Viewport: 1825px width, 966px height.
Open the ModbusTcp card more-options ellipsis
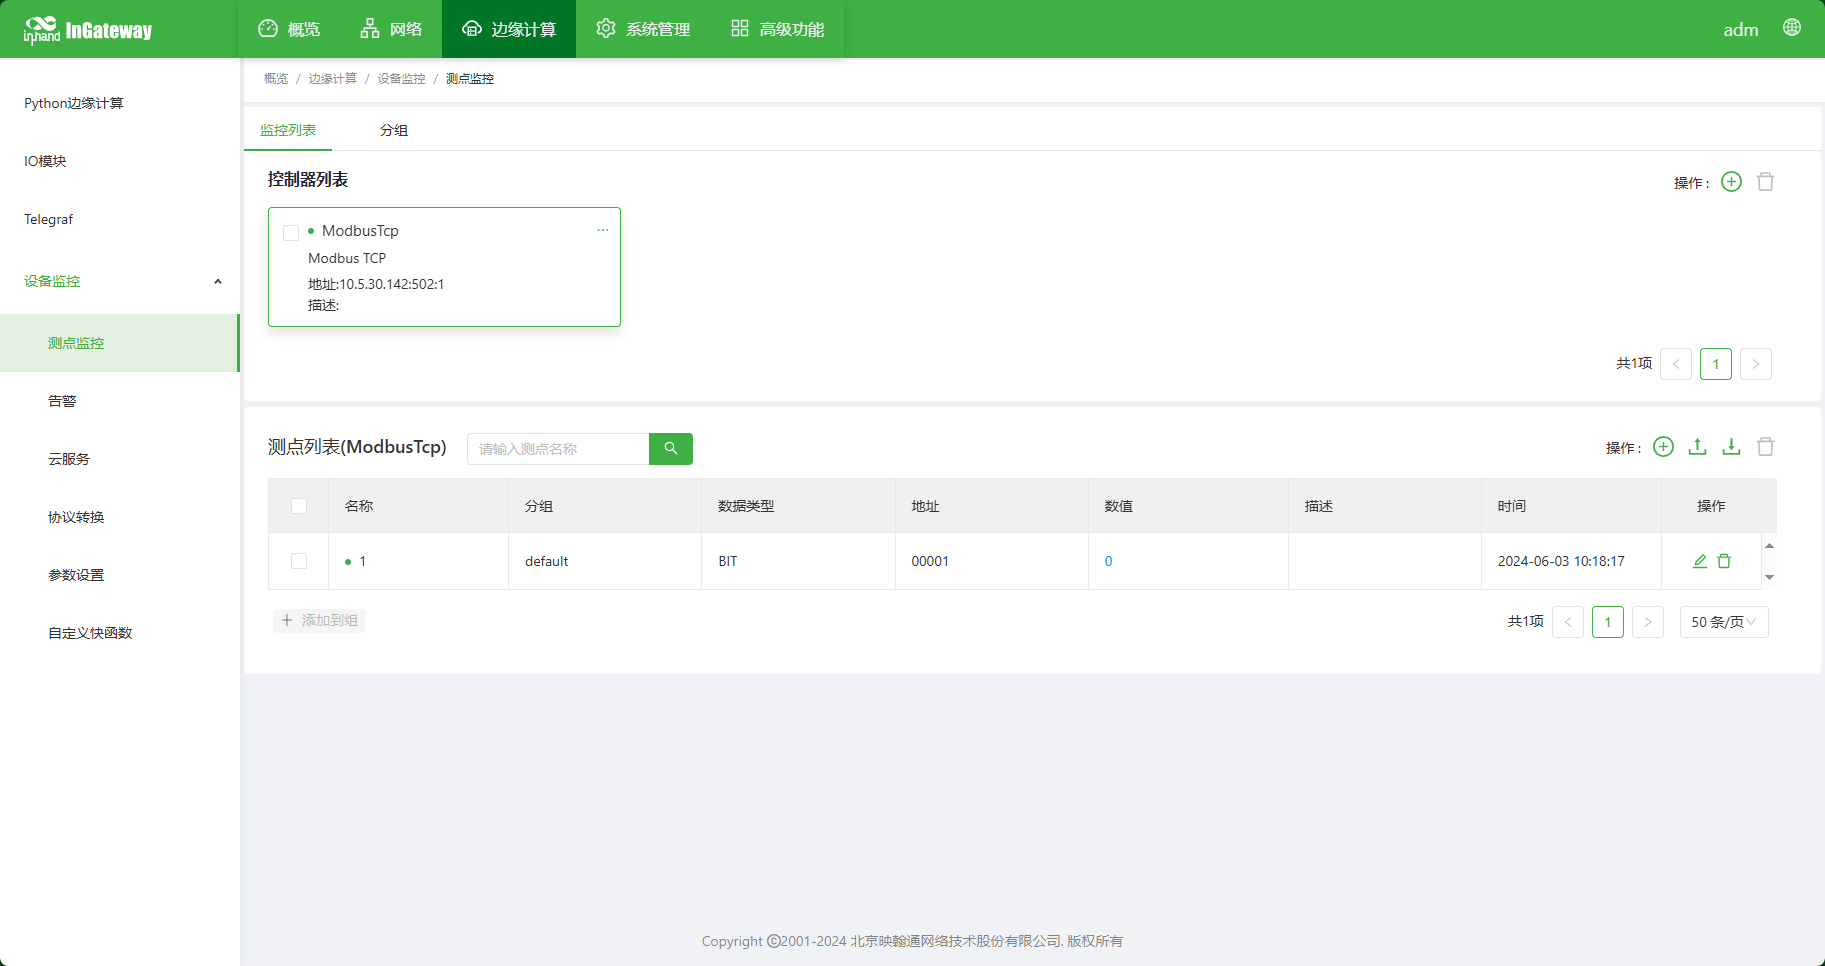point(603,230)
